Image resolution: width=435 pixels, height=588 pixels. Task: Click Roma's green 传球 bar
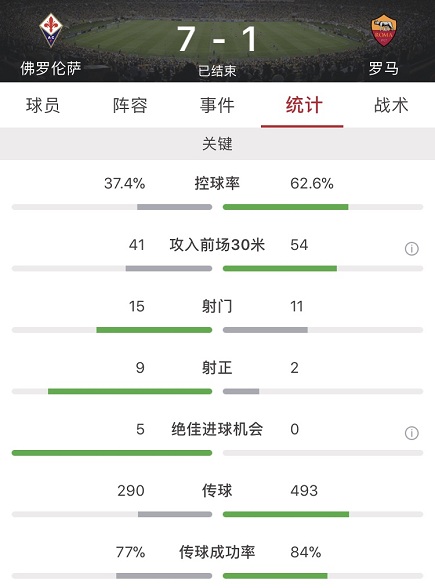(286, 514)
